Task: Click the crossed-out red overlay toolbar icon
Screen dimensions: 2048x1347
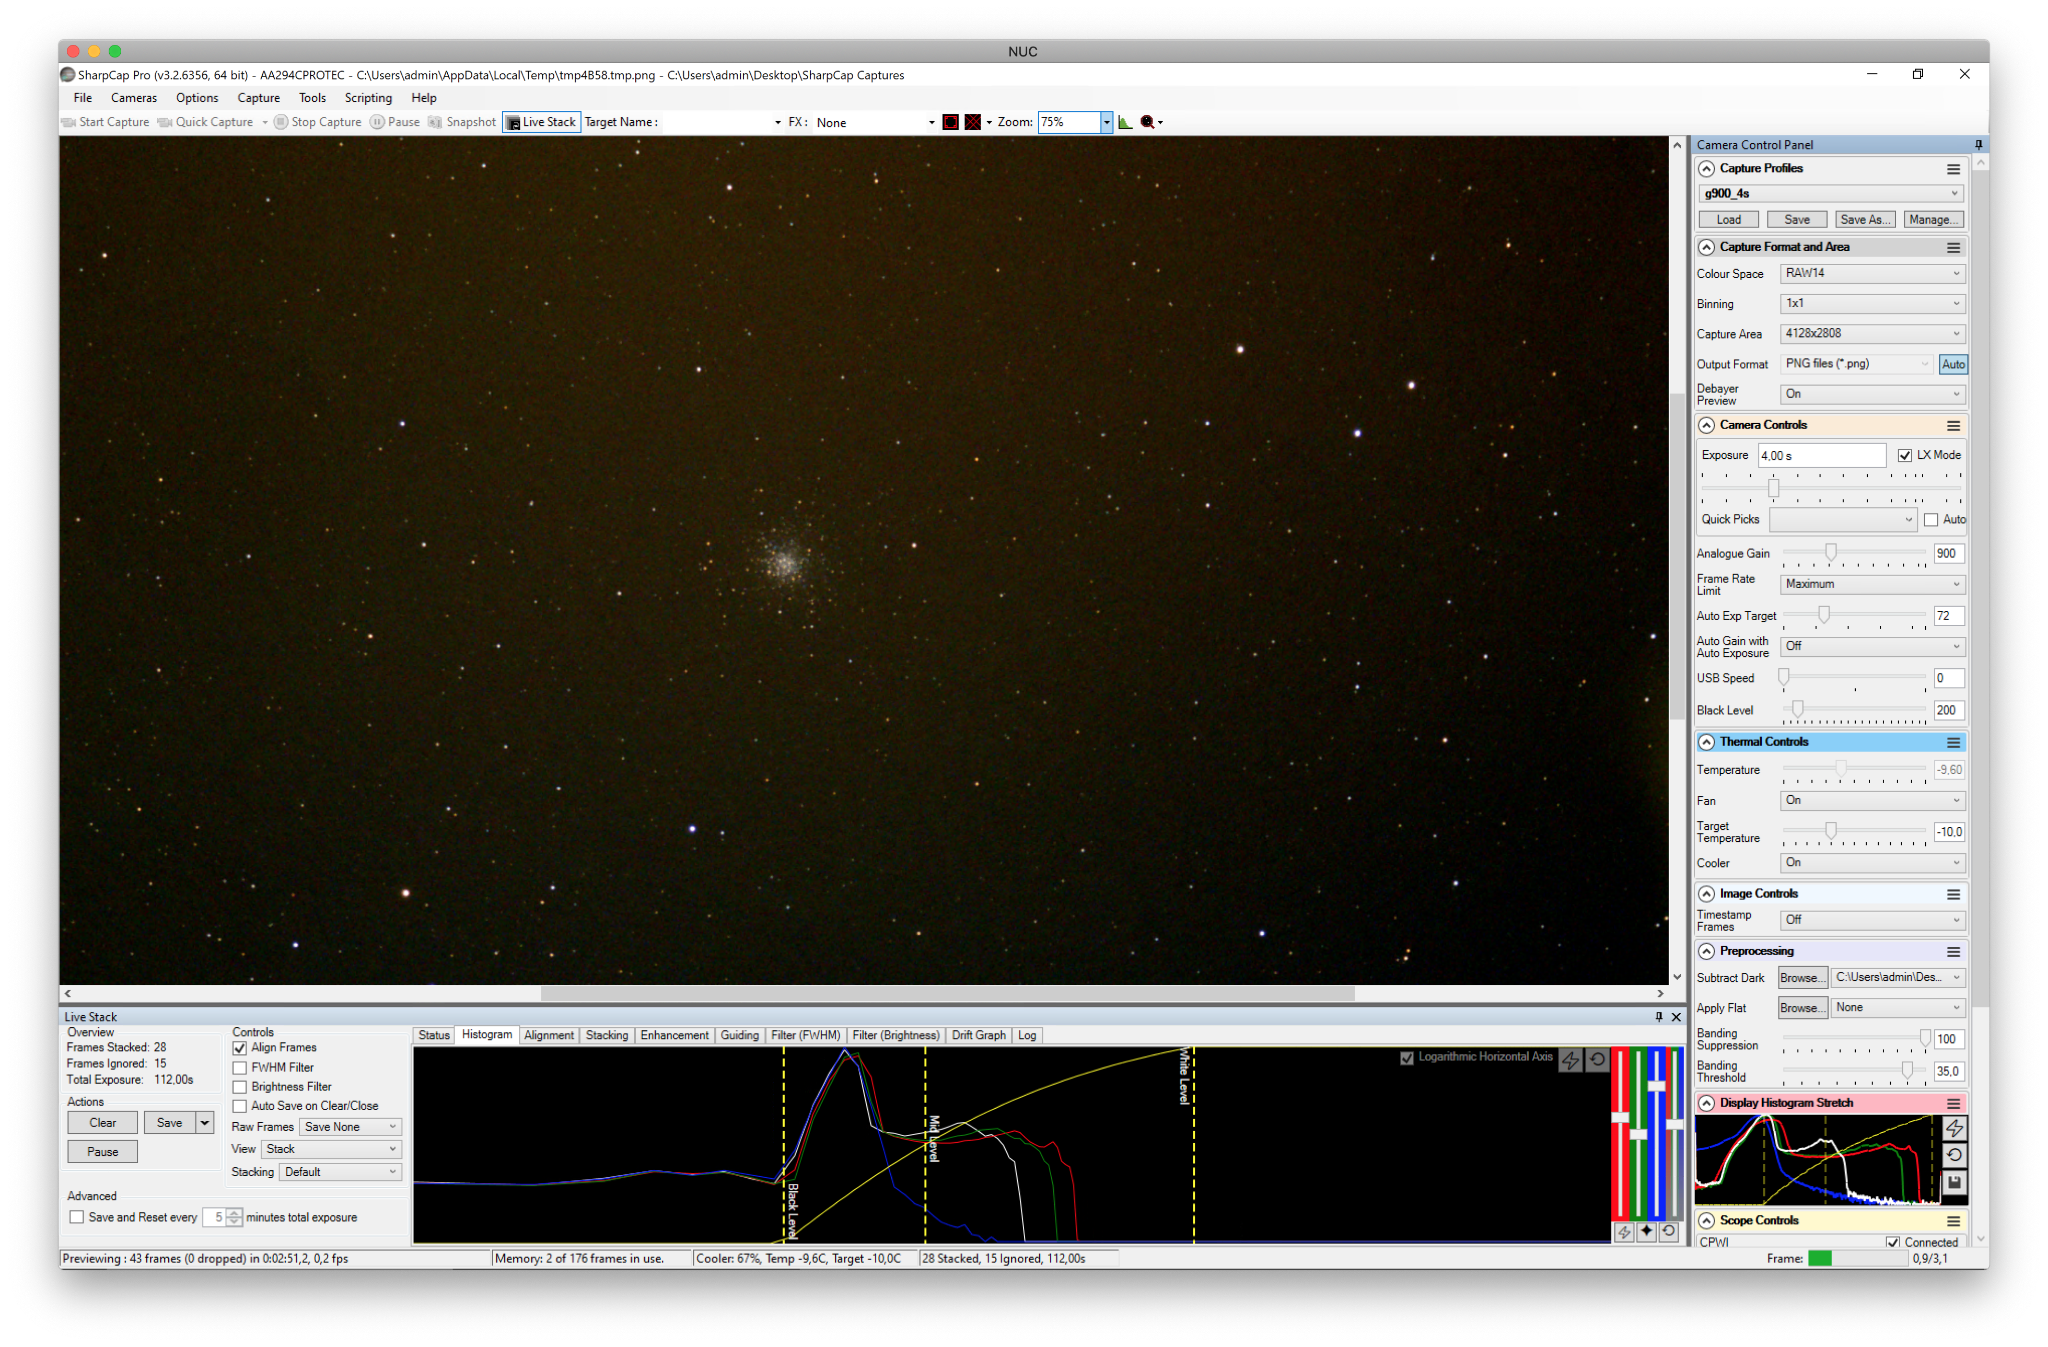Action: click(x=972, y=122)
